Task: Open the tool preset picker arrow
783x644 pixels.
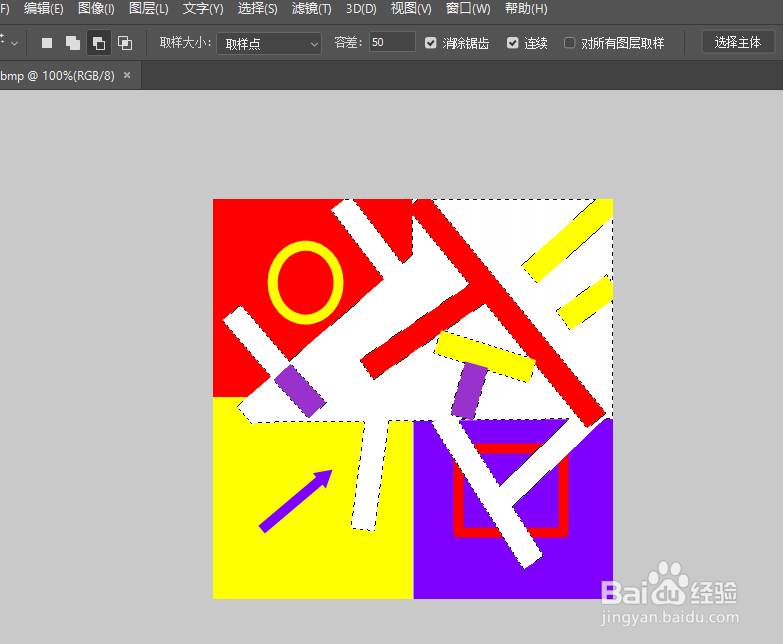Action: 14,43
